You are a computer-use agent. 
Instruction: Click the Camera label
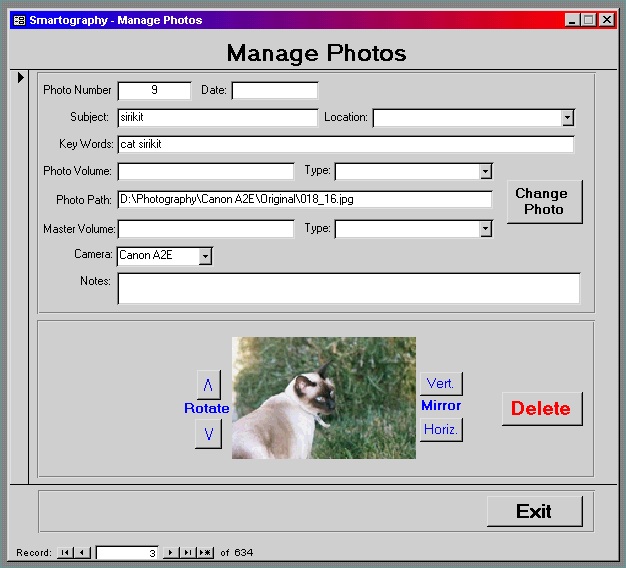[x=93, y=254]
